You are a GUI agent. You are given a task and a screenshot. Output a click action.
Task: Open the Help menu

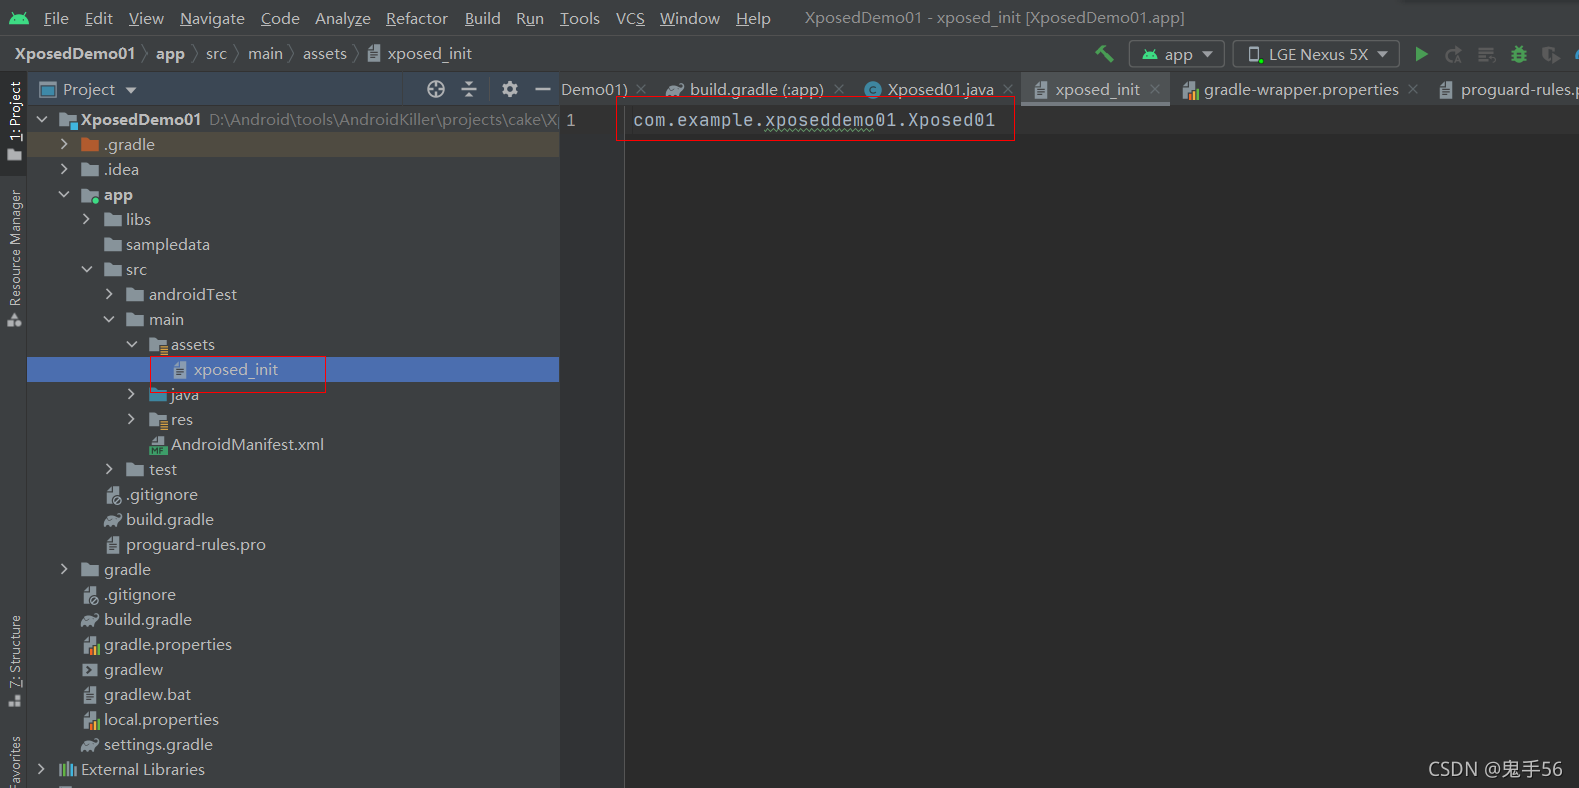(753, 18)
